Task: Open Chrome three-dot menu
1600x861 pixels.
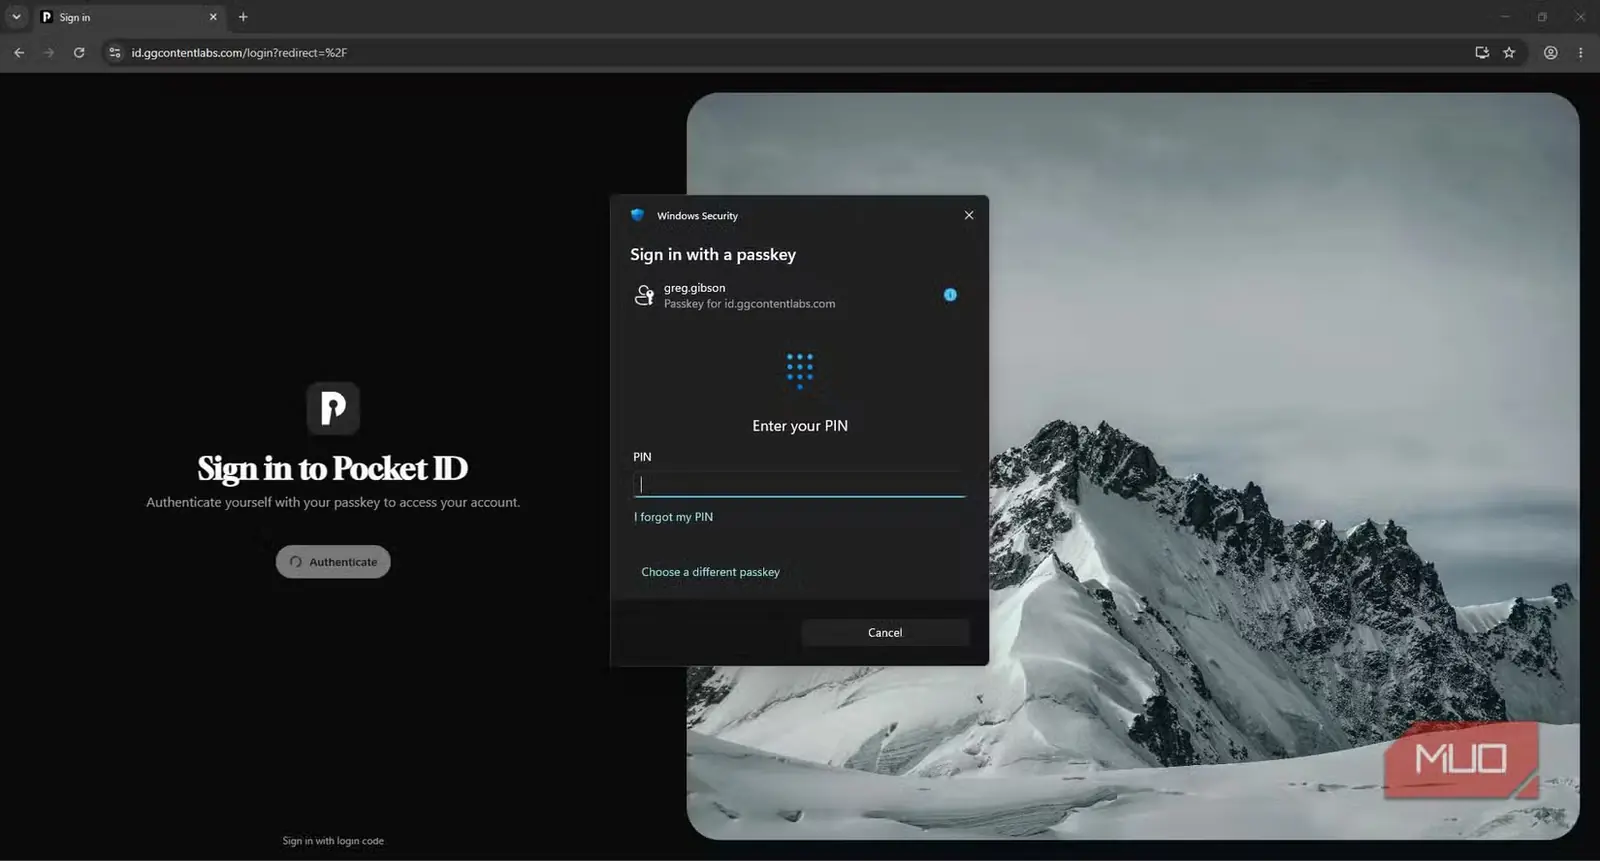Action: (x=1580, y=53)
